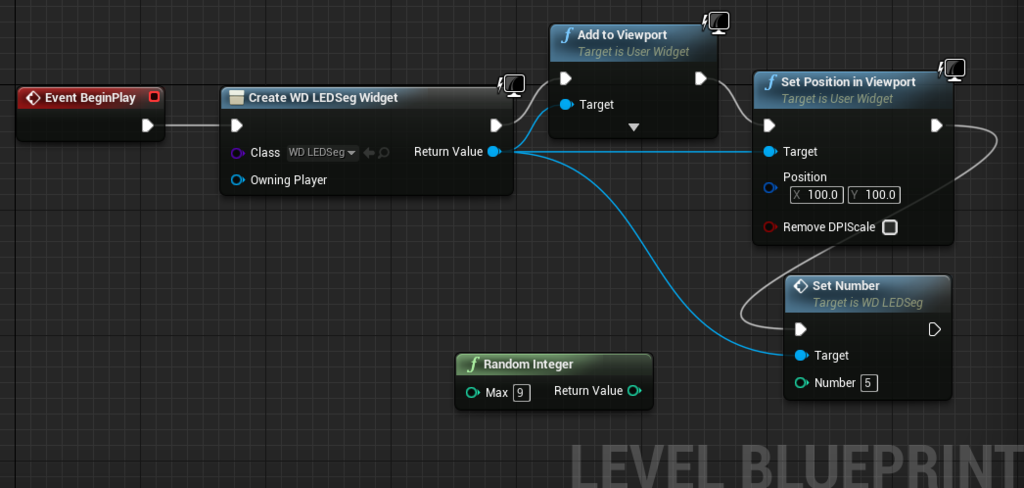The image size is (1024, 488).
Task: Click the Set Position in Viewport Target pin
Action: [770, 152]
